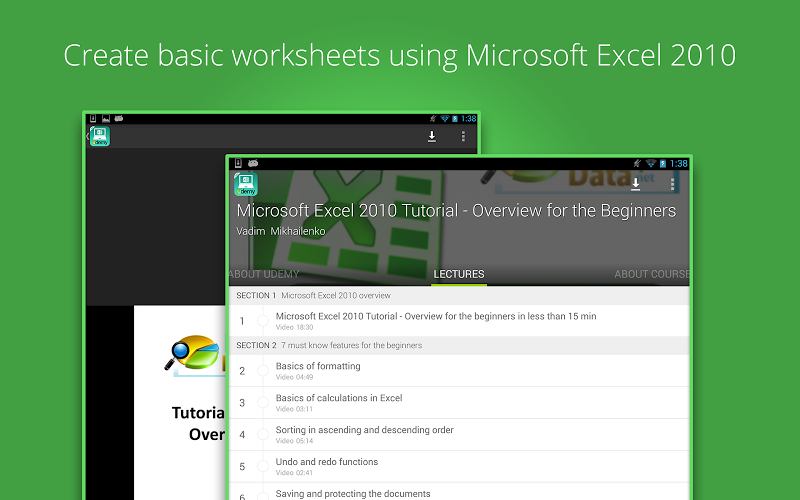Toggle completion circle for Sorting in ascending order lecture

click(x=263, y=435)
